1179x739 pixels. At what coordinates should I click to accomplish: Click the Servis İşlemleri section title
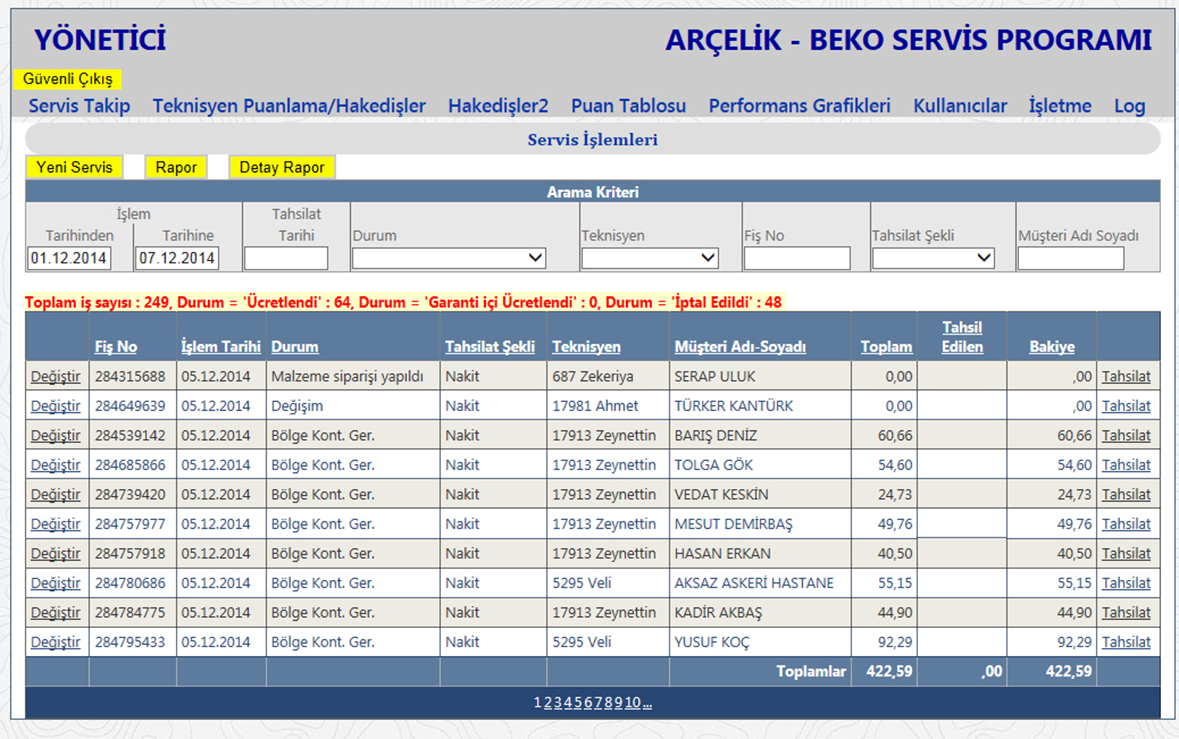tap(593, 140)
